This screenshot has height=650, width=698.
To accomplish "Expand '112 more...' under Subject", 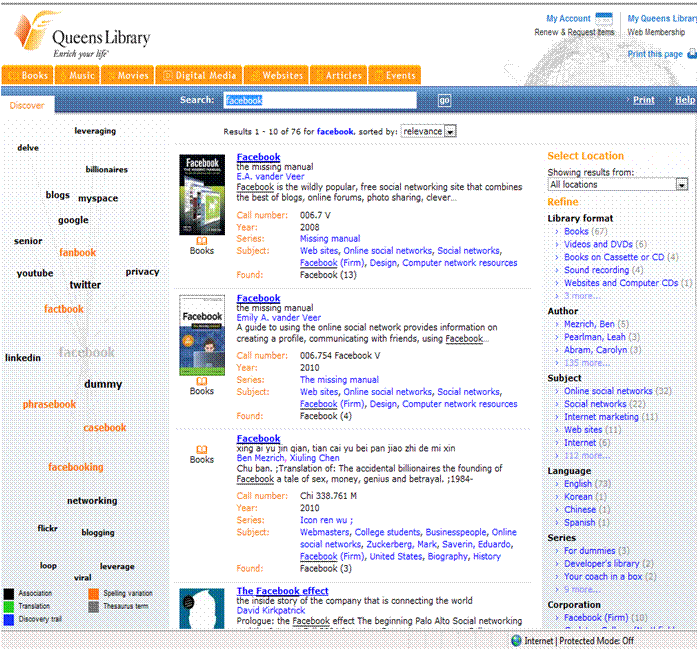I will pyautogui.click(x=587, y=455).
